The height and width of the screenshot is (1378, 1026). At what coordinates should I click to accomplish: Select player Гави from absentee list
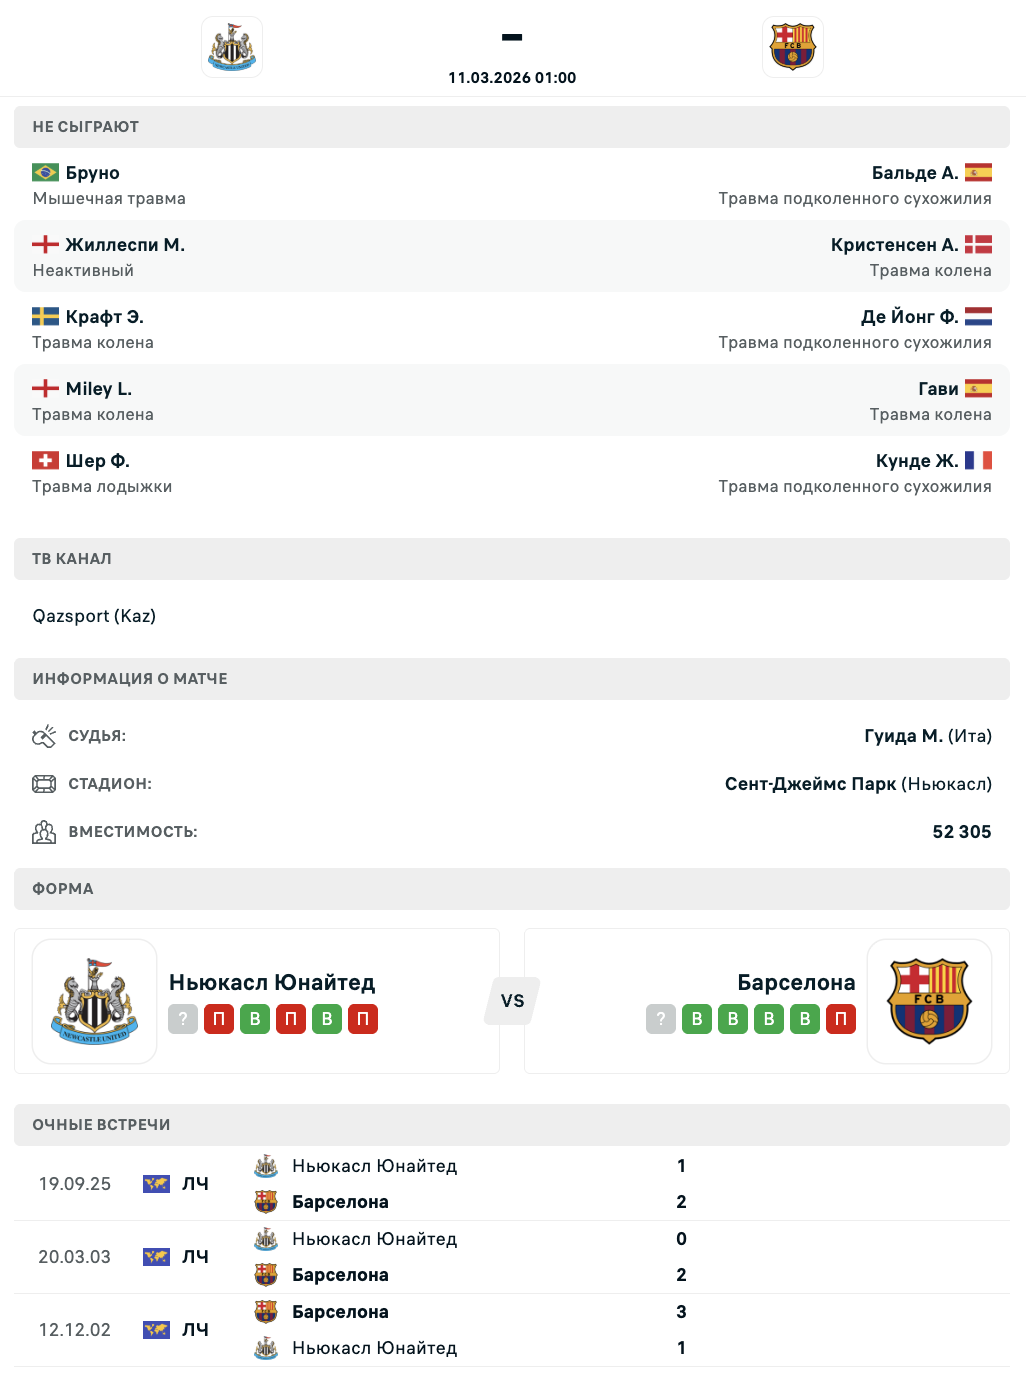938,389
